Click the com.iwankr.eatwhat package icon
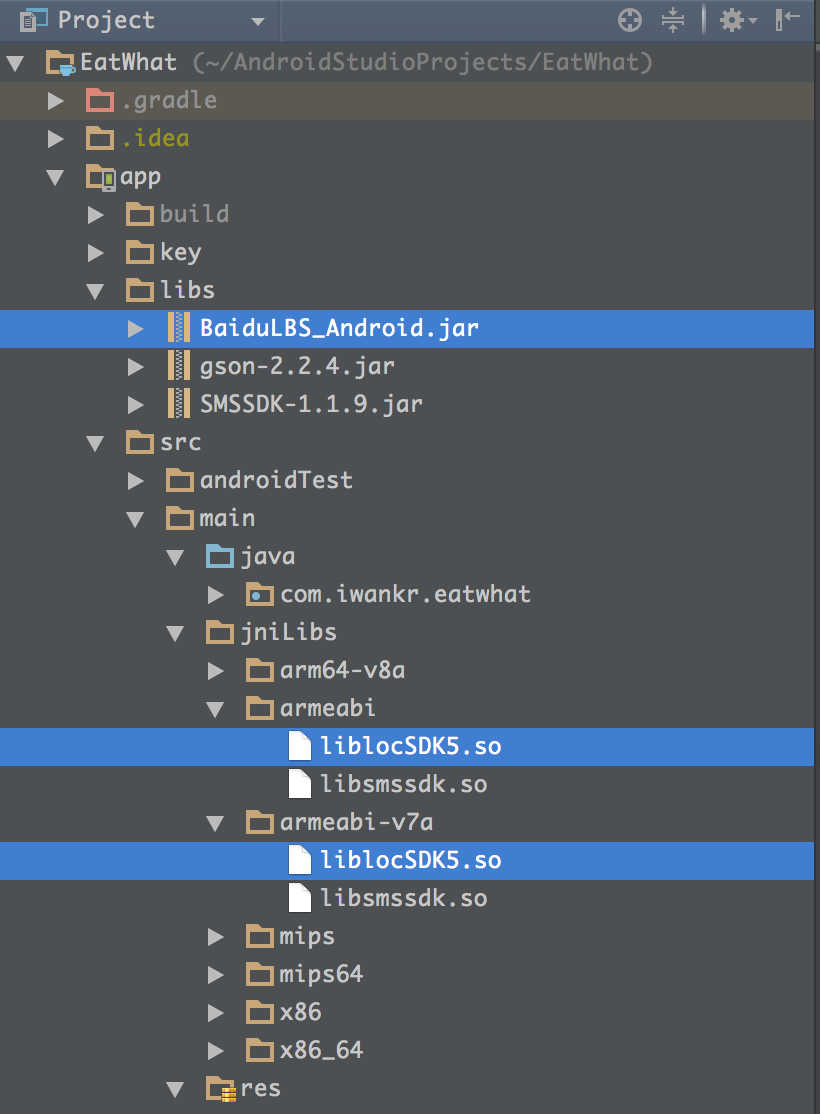 point(260,594)
